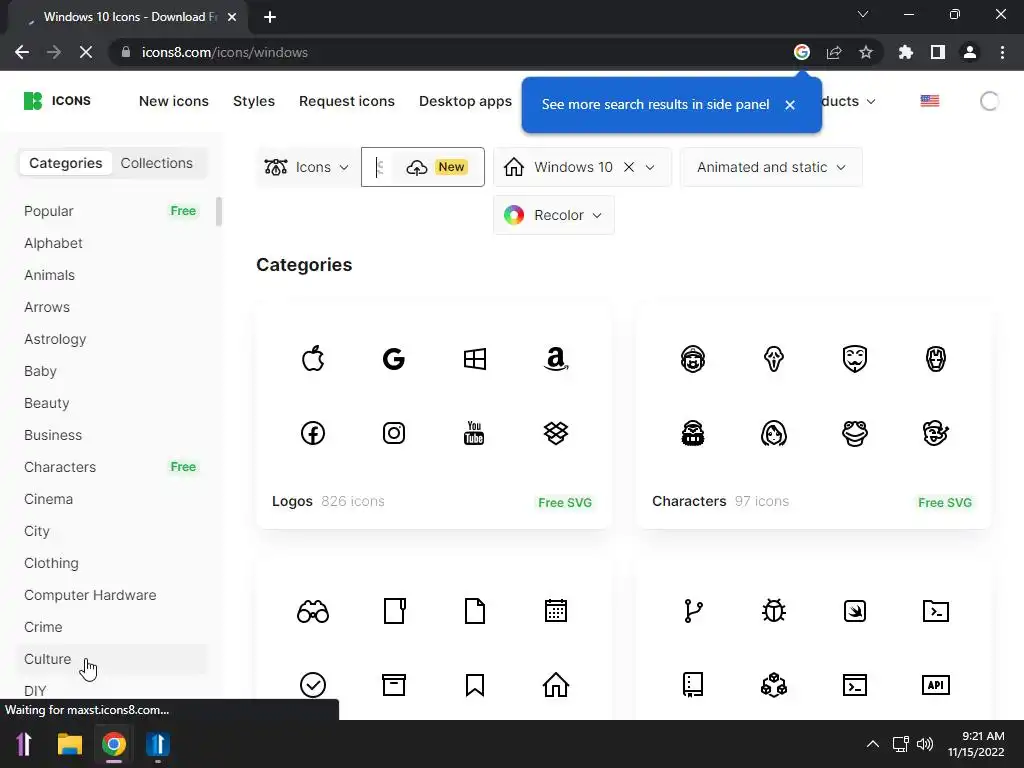Expand the Products menu chevron
This screenshot has height=768, width=1024.
[871, 102]
